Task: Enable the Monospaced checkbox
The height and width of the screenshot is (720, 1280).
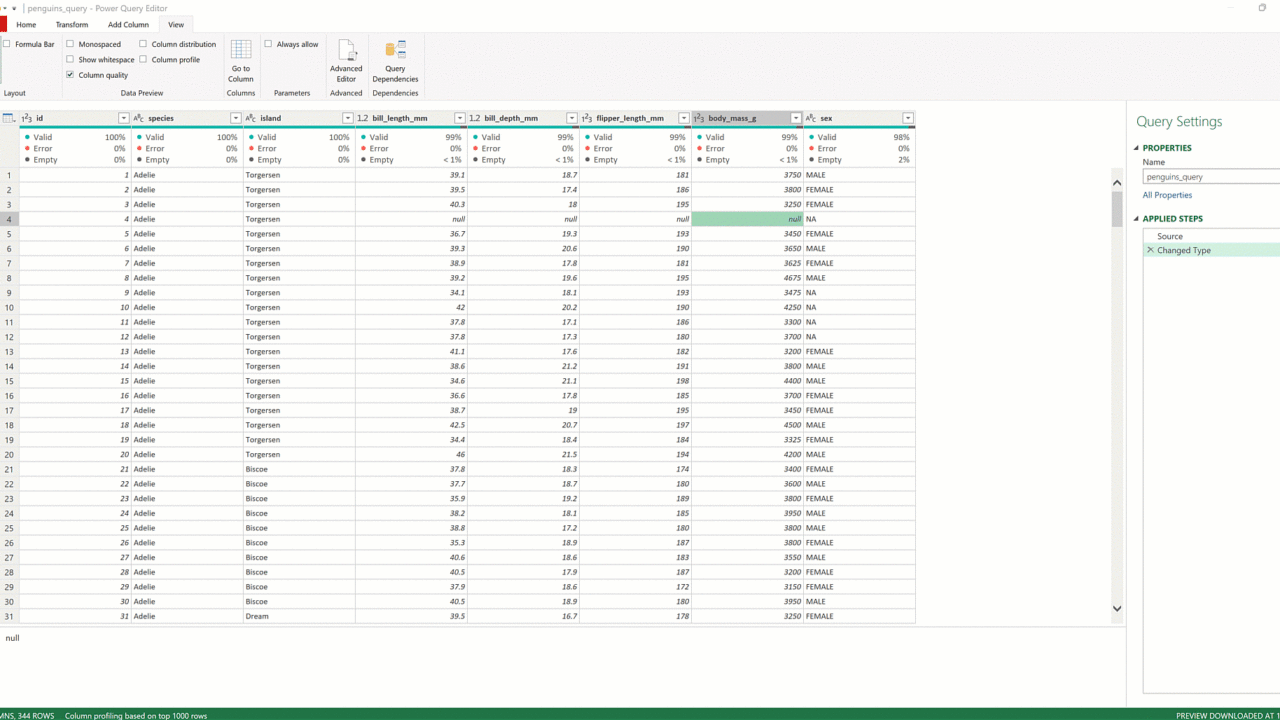Action: (70, 44)
